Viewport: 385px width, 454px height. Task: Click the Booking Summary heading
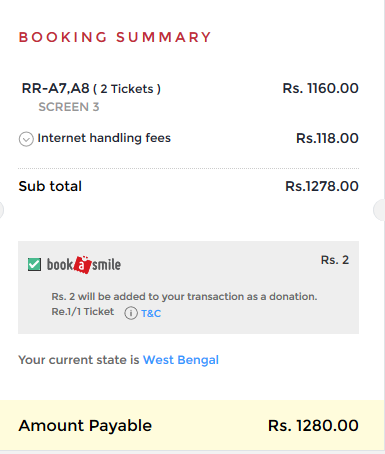115,37
